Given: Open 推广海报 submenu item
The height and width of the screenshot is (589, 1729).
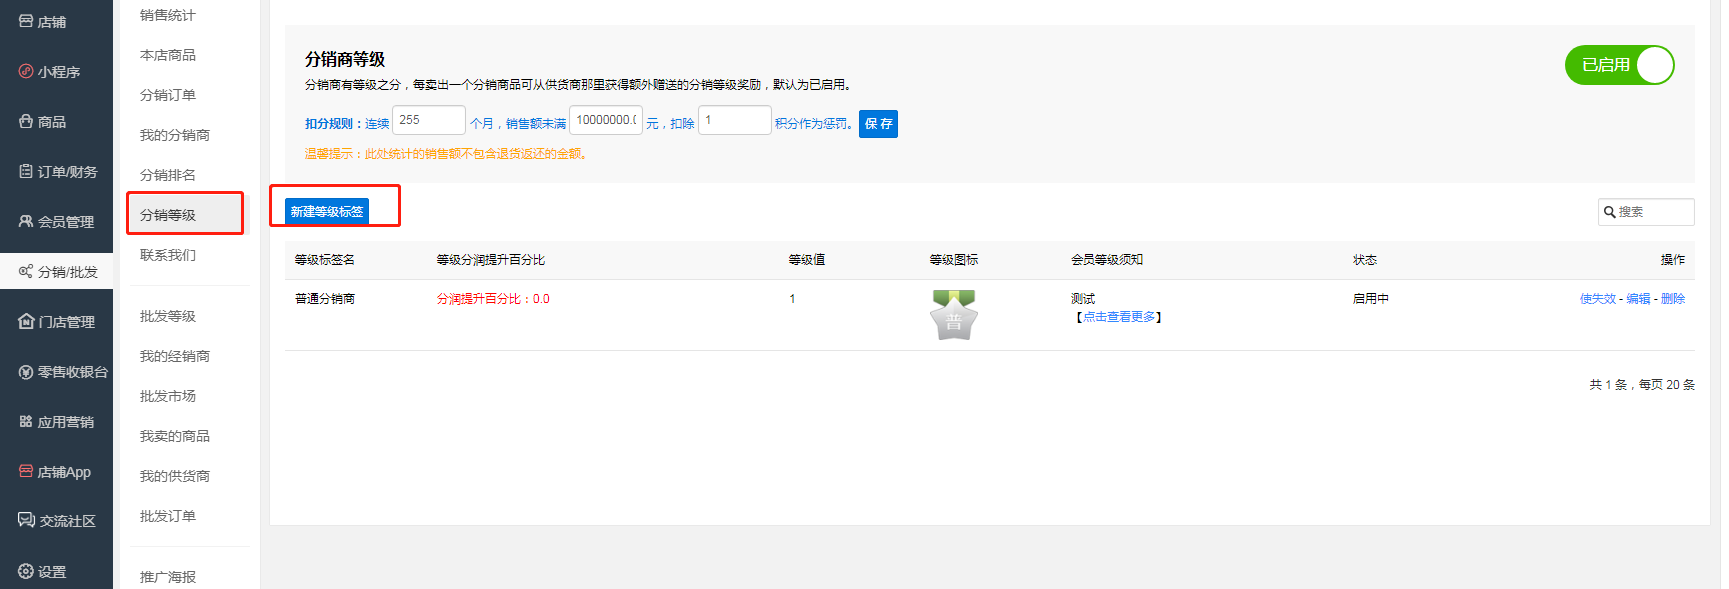Looking at the screenshot, I should (168, 577).
